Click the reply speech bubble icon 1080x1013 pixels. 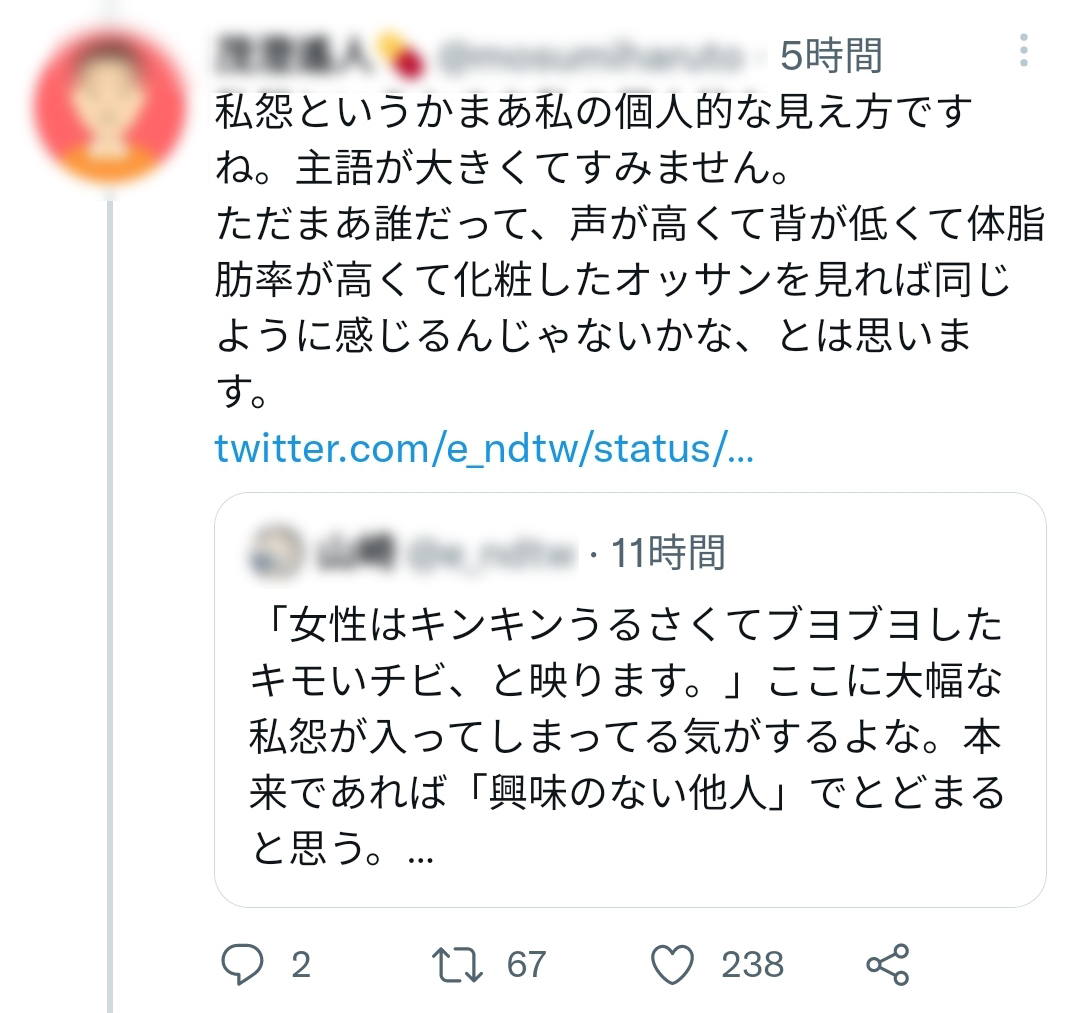pyautogui.click(x=240, y=964)
